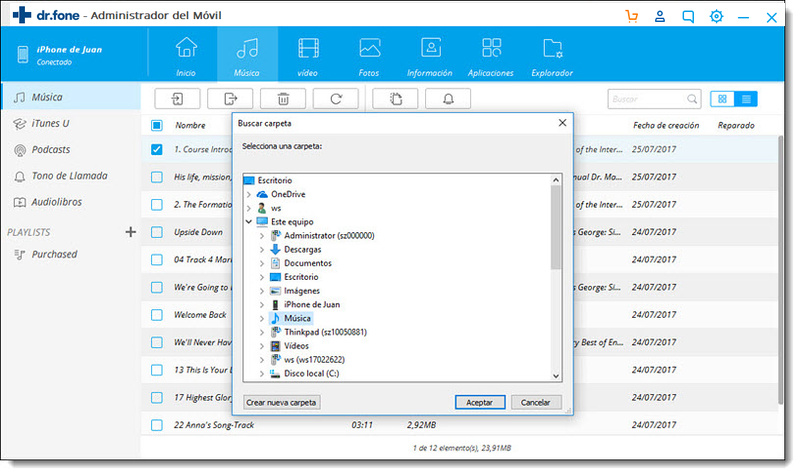Select the root Escritorio item in tree

click(x=275, y=181)
